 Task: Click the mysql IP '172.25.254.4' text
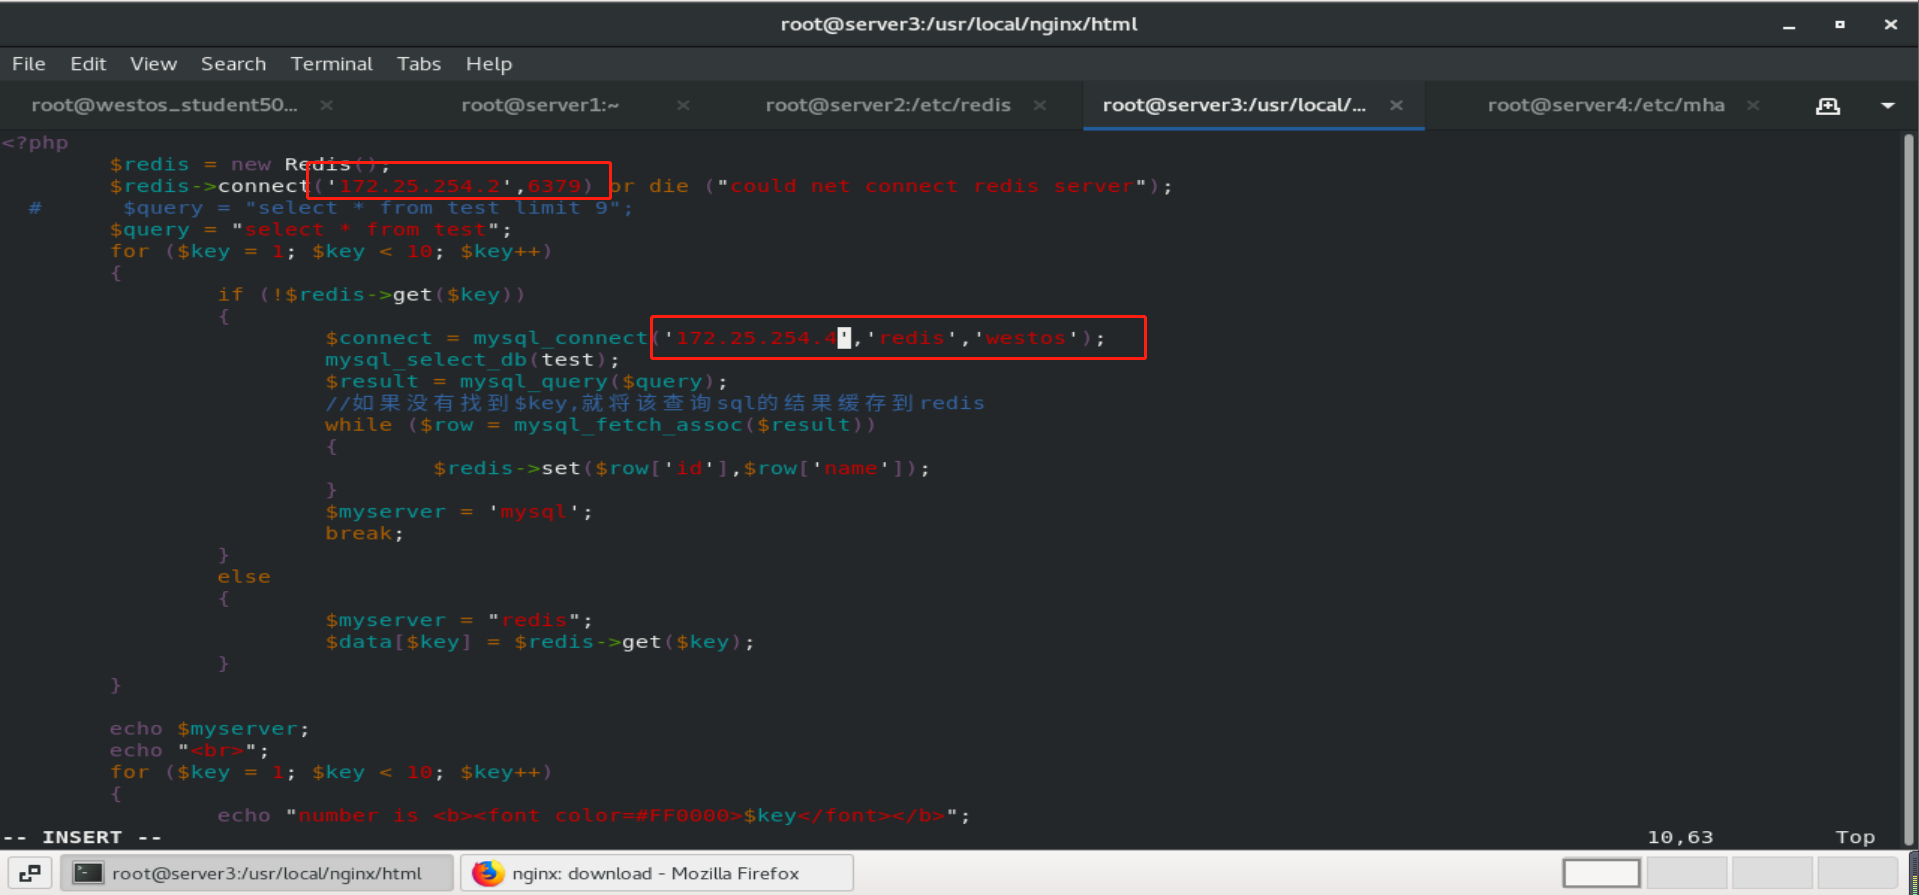tap(757, 338)
